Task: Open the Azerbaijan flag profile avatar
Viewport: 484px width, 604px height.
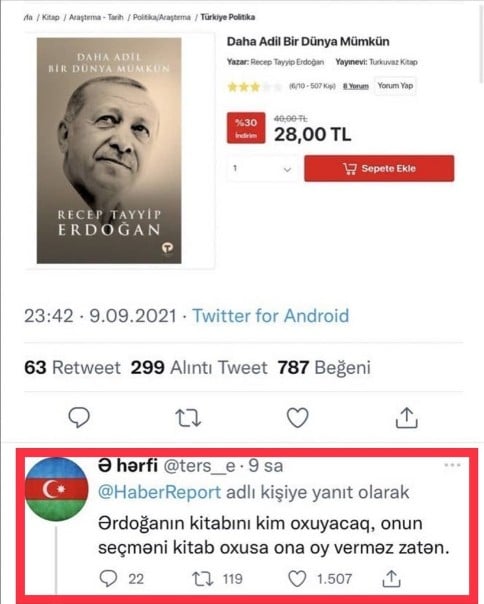Action: click(x=57, y=489)
